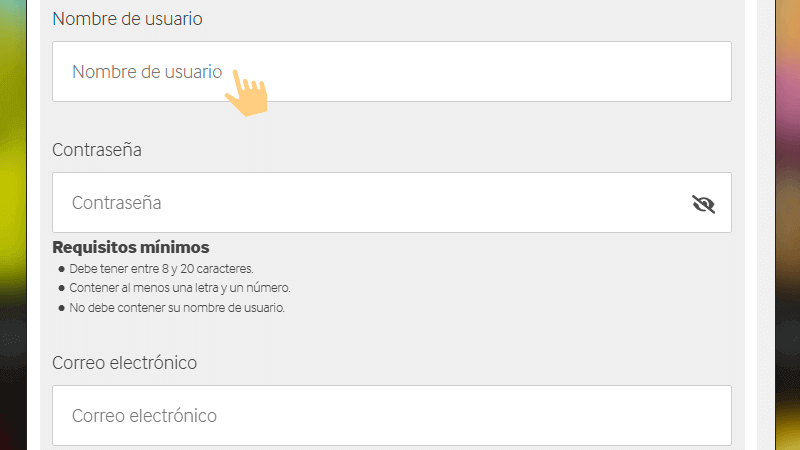The height and width of the screenshot is (450, 800).
Task: Toggle password visibility eye icon
Action: [704, 204]
